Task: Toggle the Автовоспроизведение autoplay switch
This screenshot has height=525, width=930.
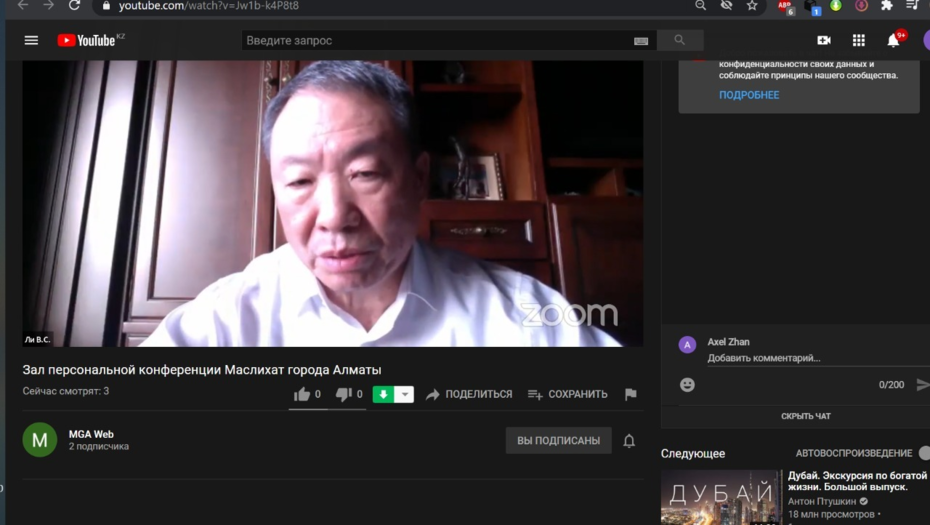Action: (922, 453)
